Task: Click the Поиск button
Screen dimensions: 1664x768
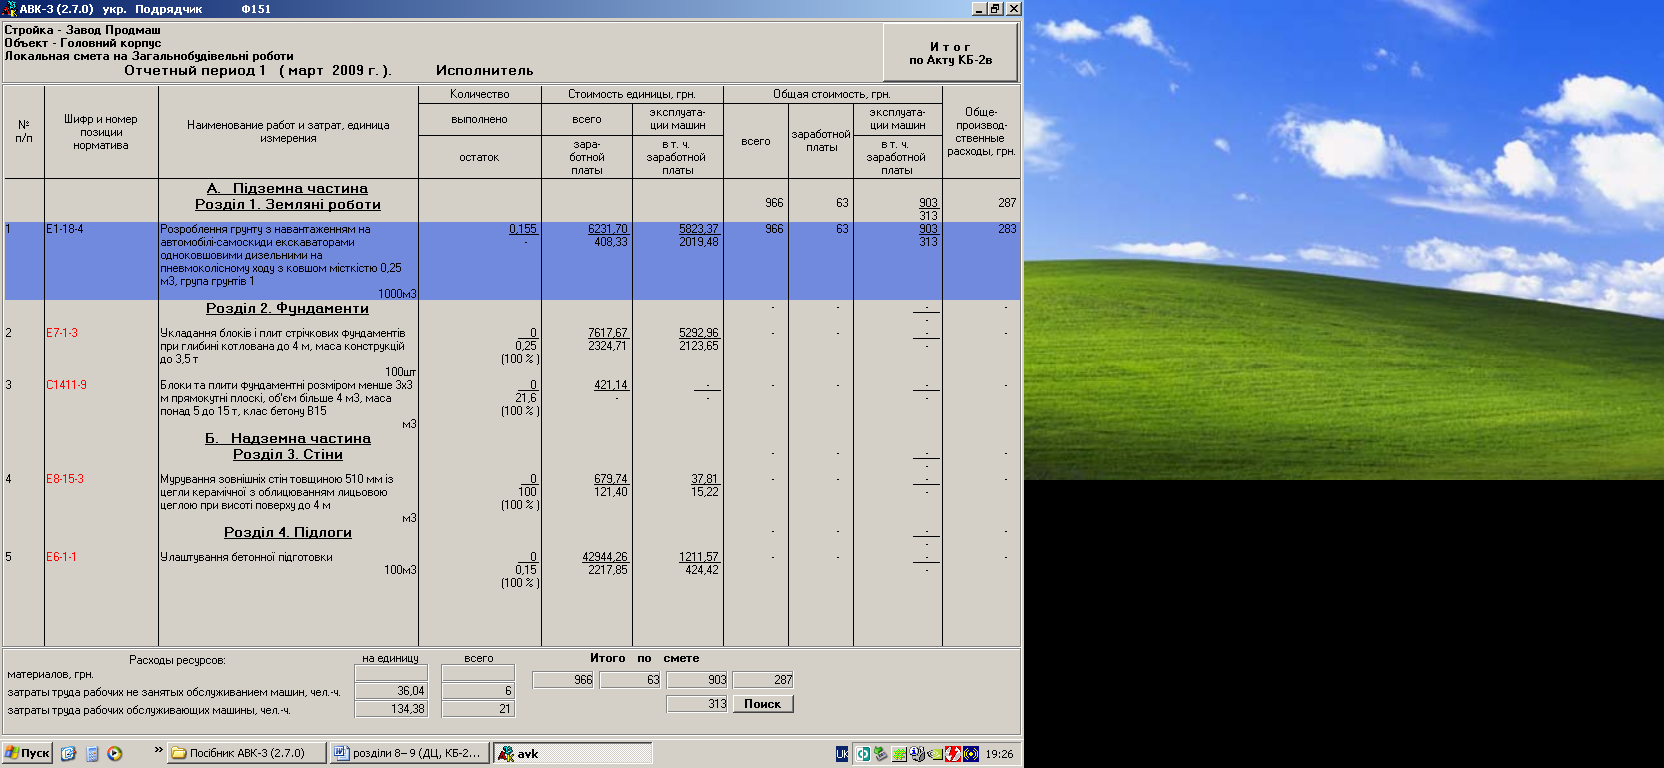Action: click(x=762, y=704)
